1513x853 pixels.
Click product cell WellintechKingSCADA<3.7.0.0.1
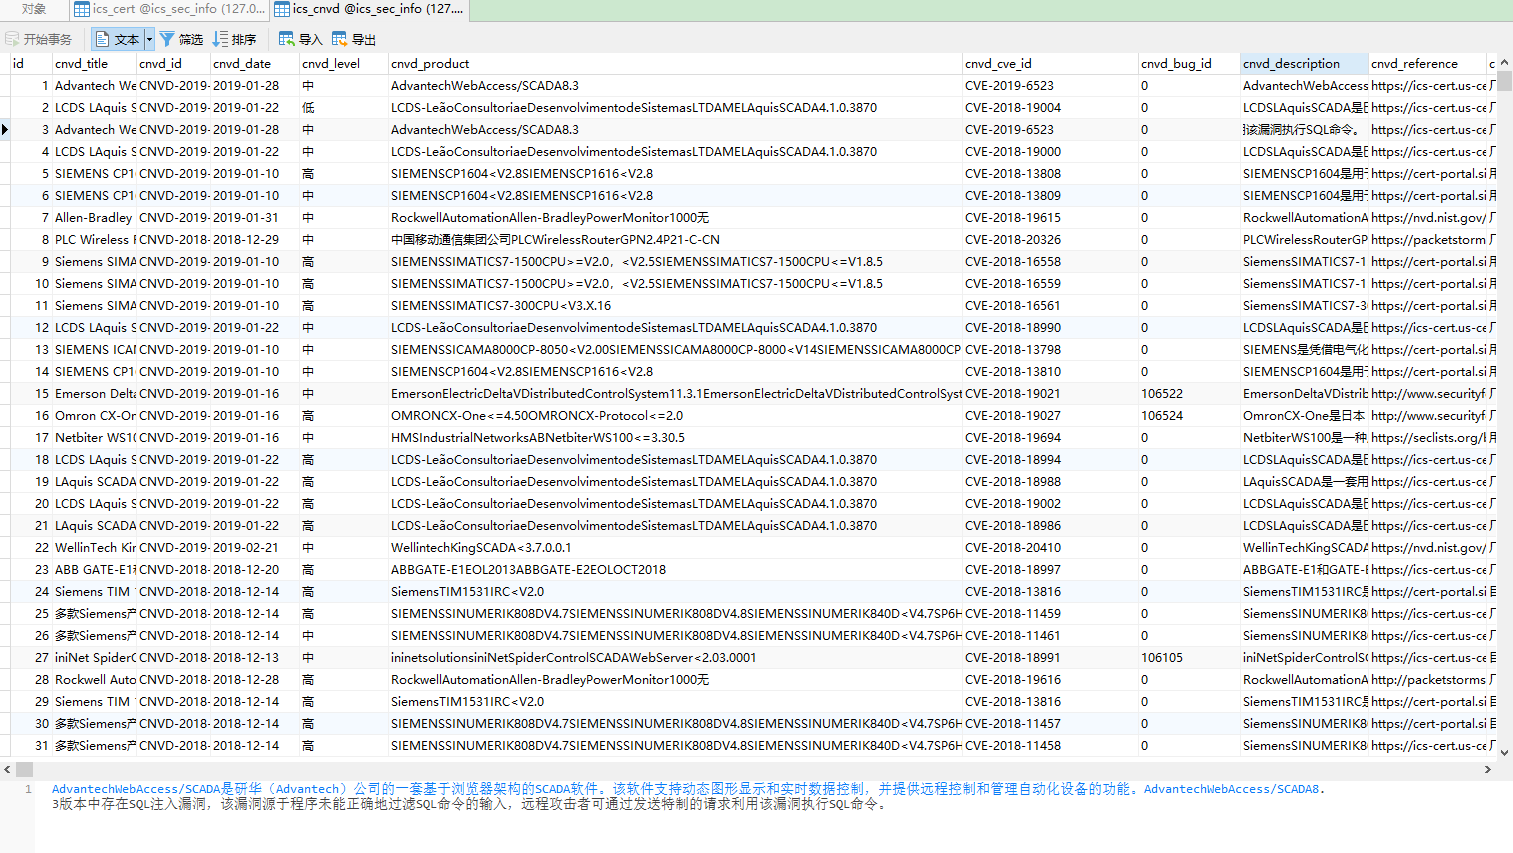675,547
